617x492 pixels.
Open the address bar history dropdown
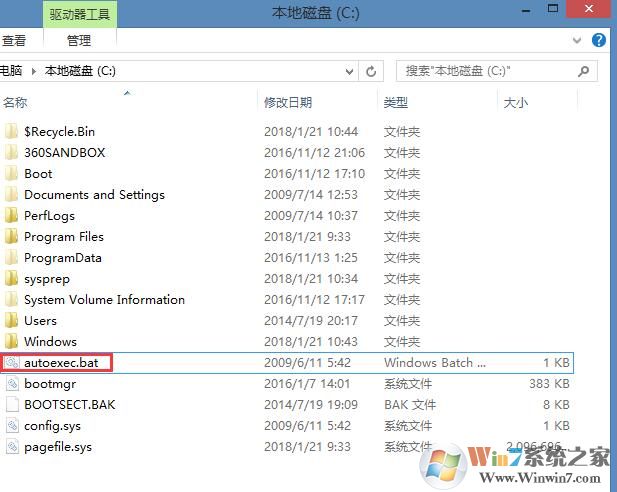tap(349, 72)
